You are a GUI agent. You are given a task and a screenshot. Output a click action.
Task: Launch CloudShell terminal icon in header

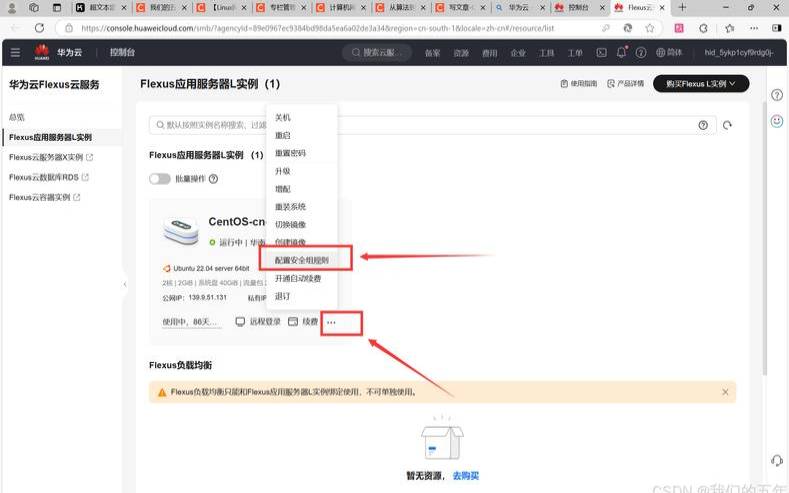pyautogui.click(x=601, y=52)
